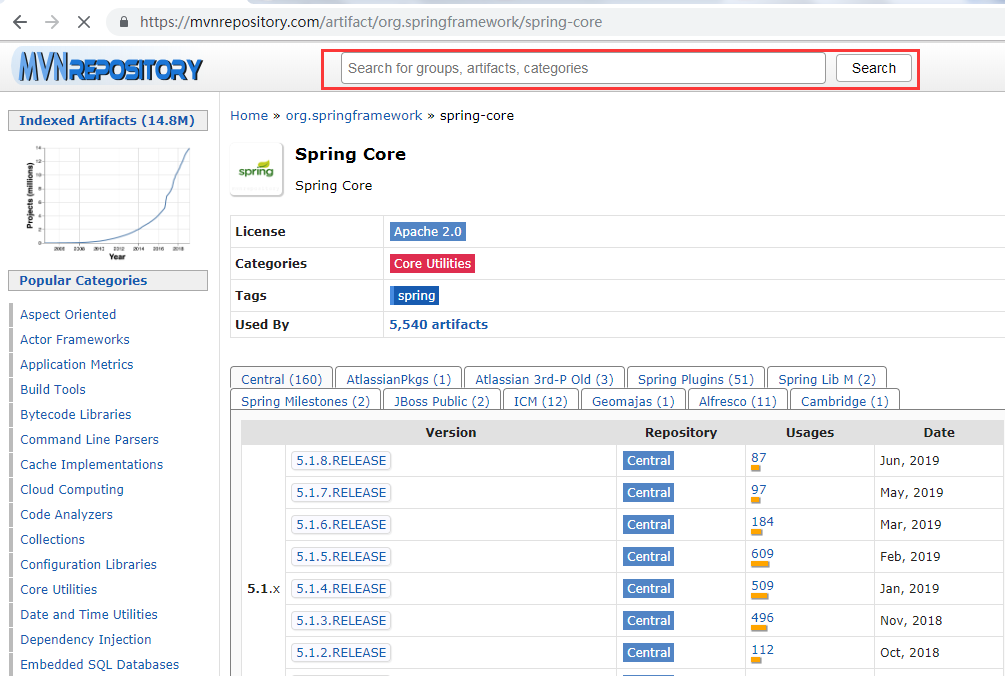Open Core Utilities sidebar category

click(58, 589)
